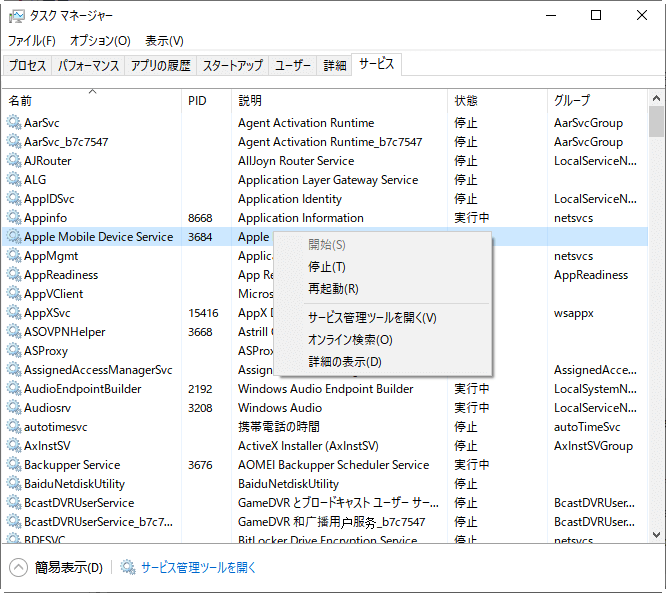Click the gear icon next to AJRouter
The height and width of the screenshot is (593, 666).
pyautogui.click(x=14, y=161)
